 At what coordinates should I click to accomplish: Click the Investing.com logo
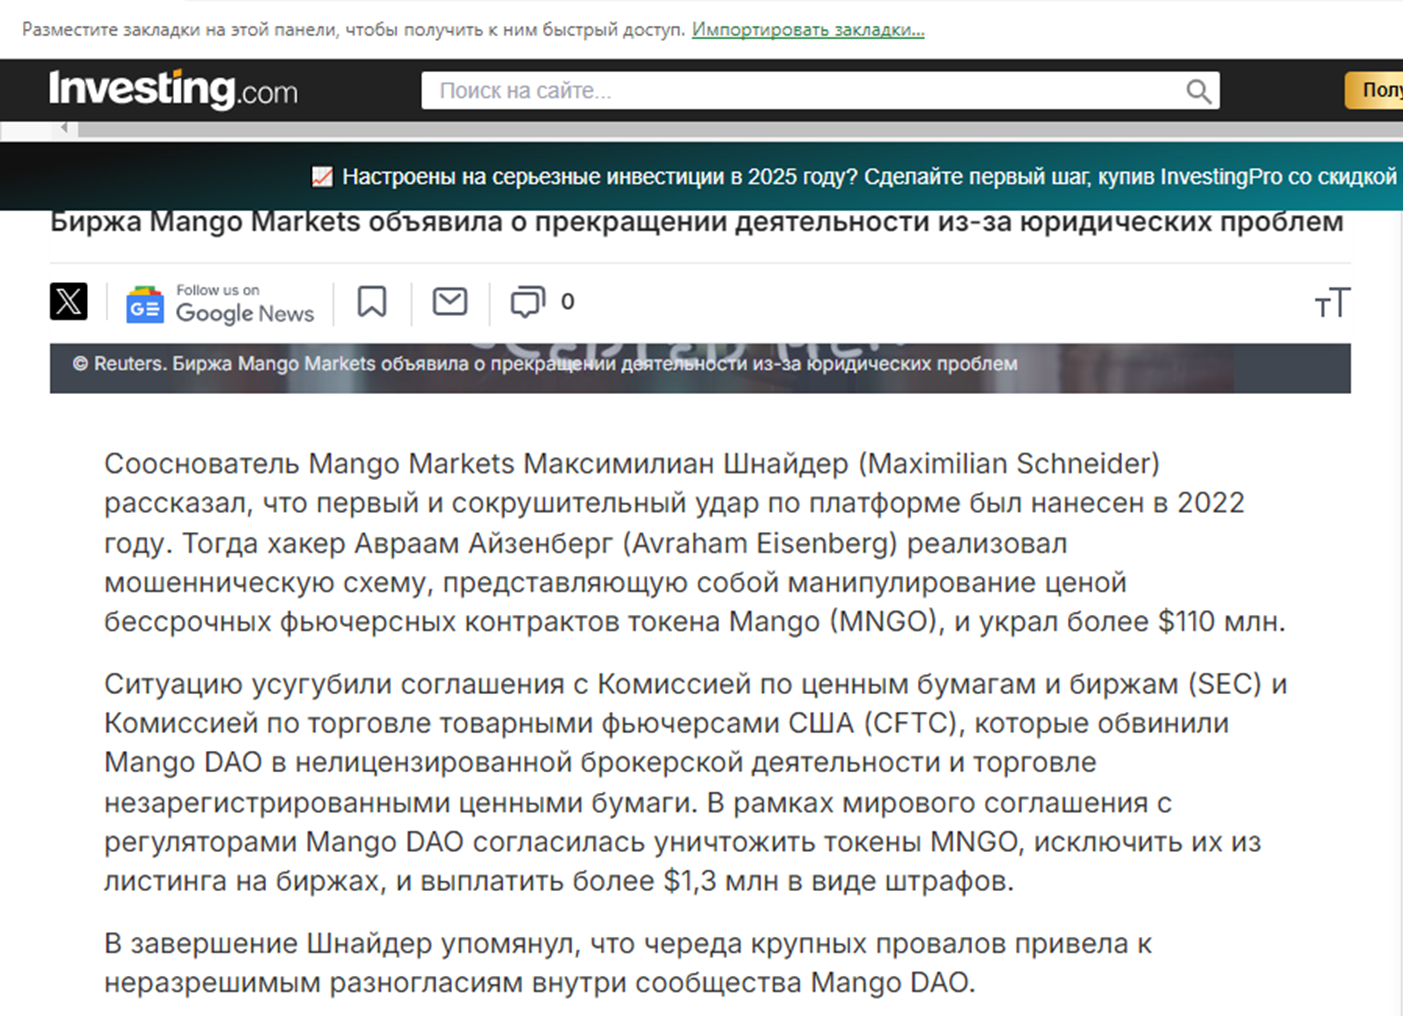(173, 90)
